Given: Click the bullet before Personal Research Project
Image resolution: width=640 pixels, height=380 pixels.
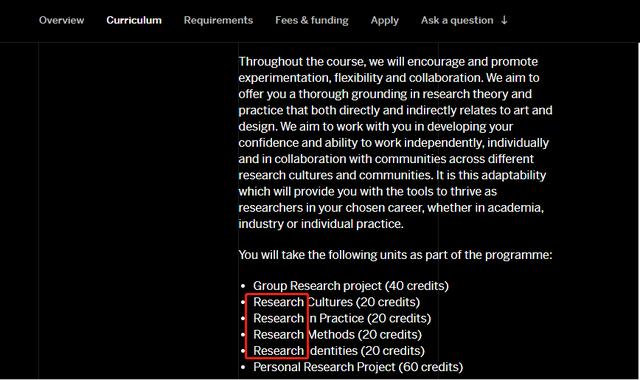Looking at the screenshot, I should click(x=243, y=367).
